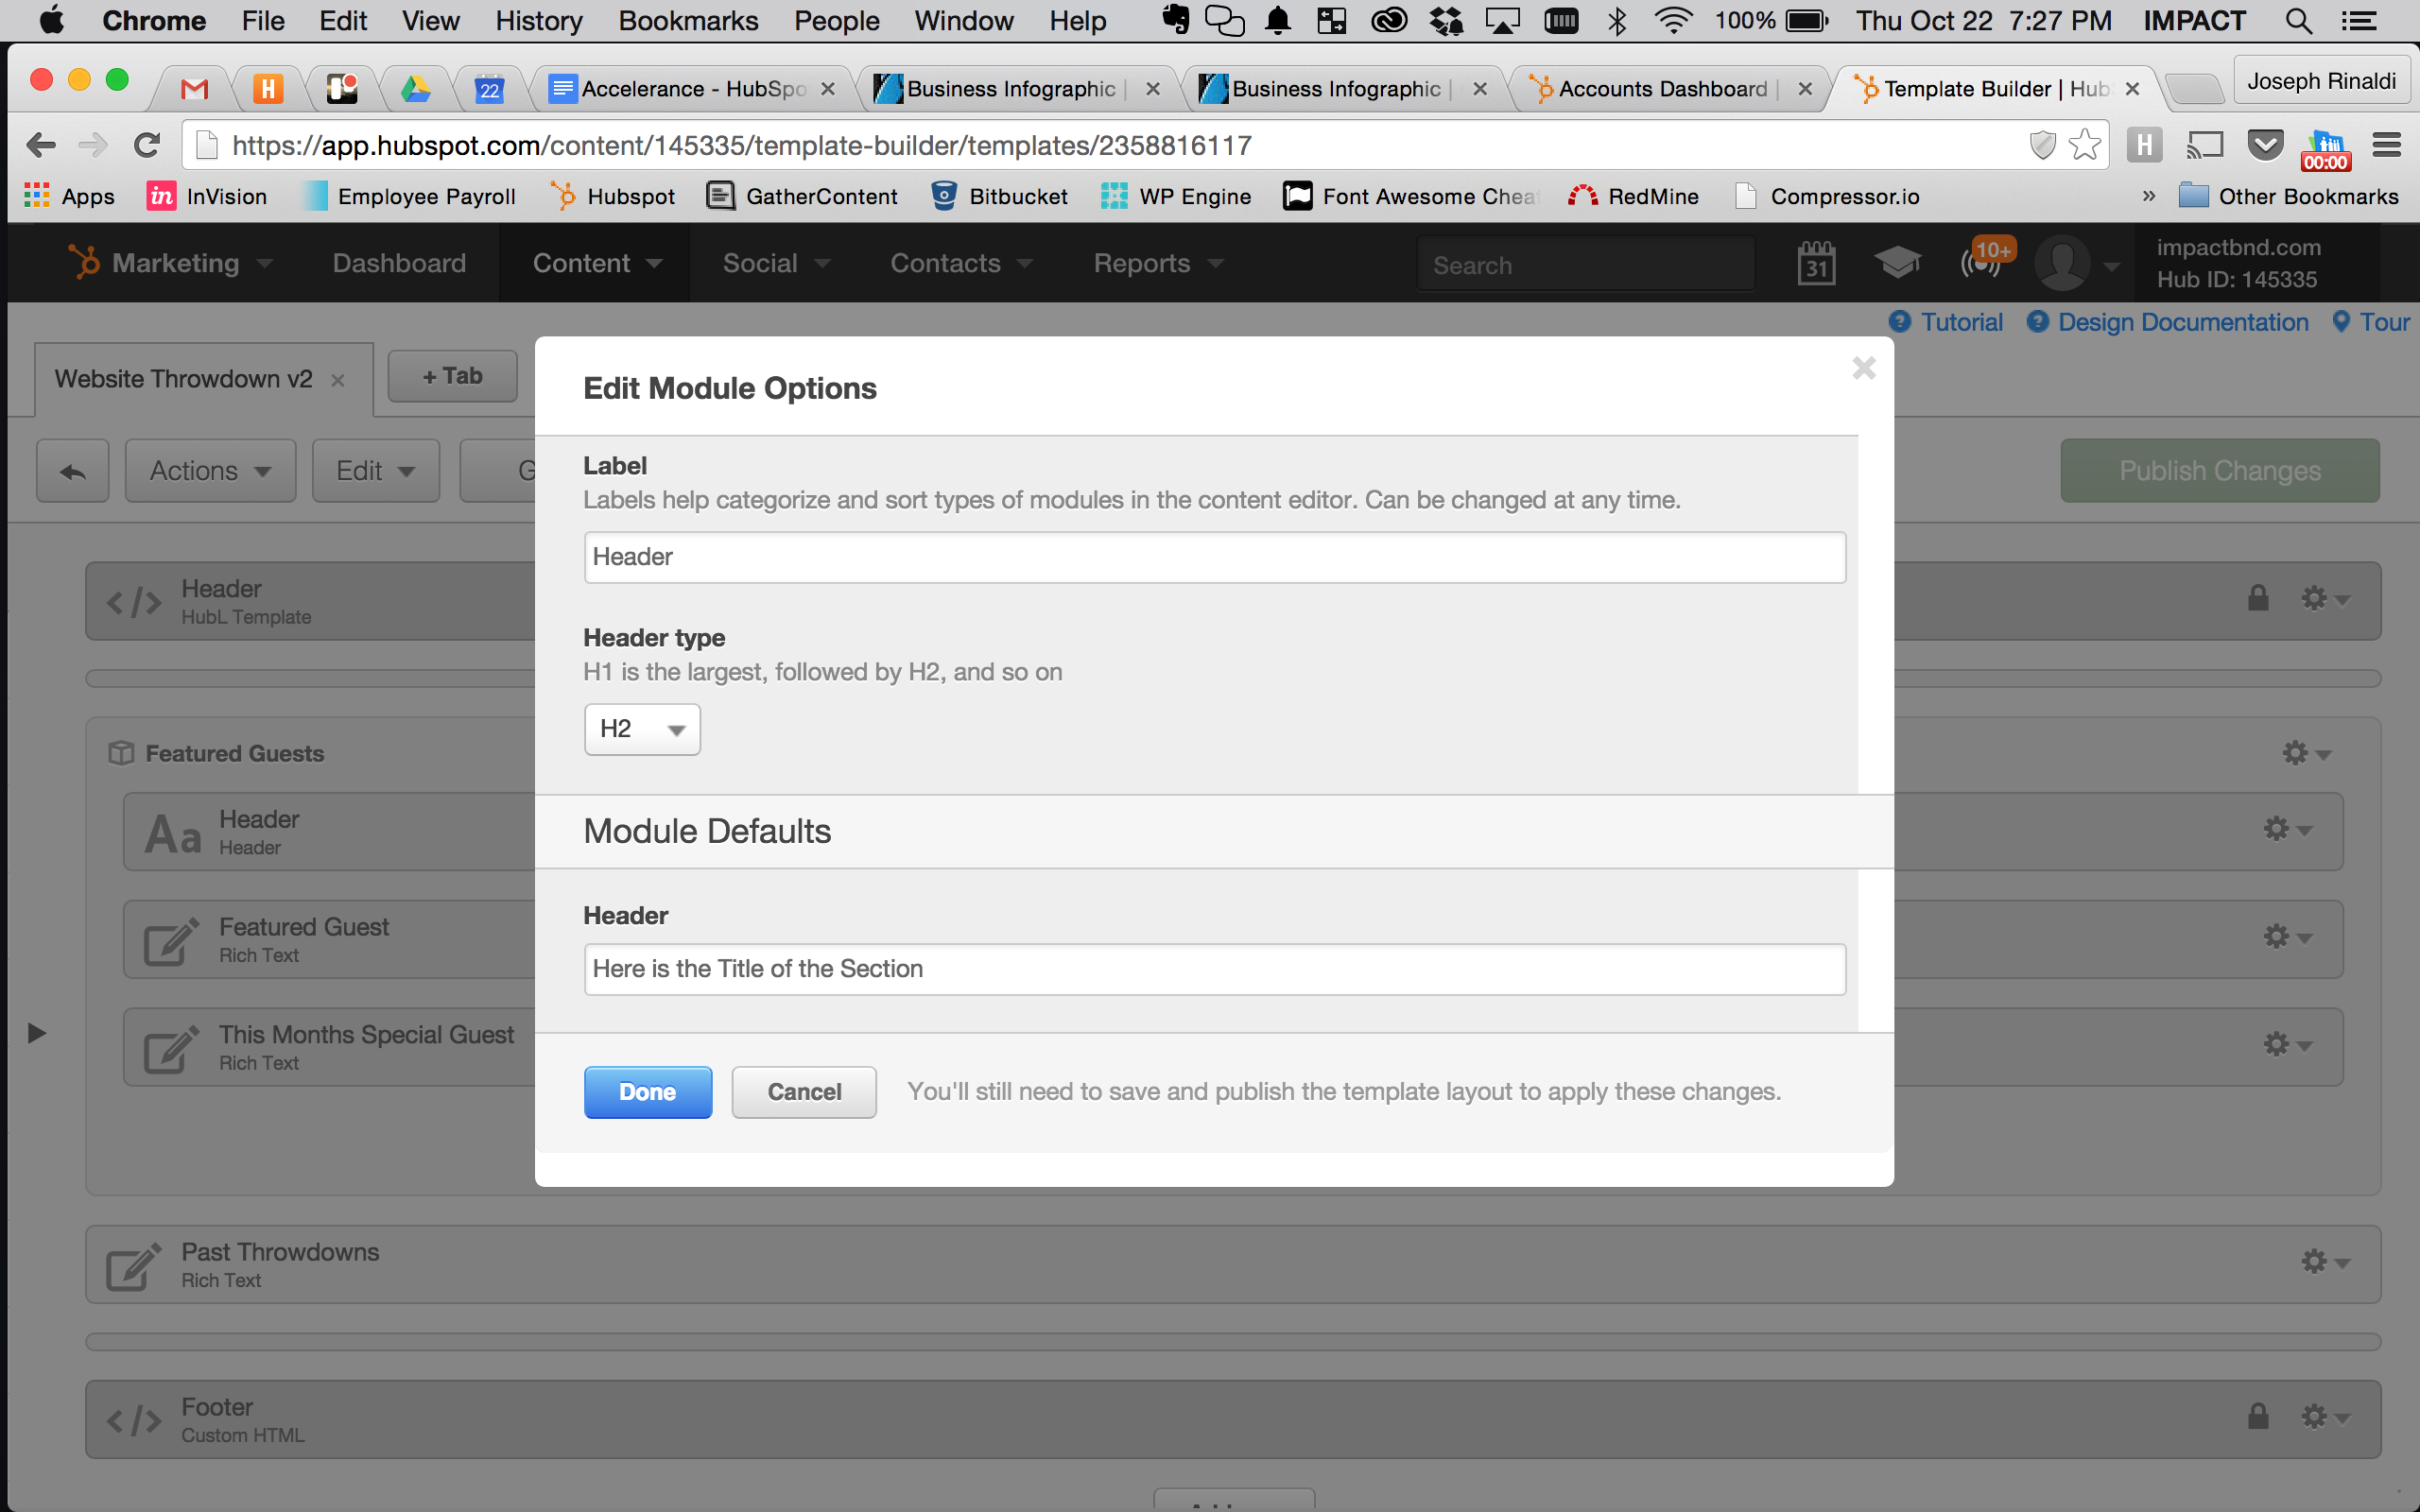Open the Design Documentation link
The height and width of the screenshot is (1512, 2420).
pos(2181,322)
